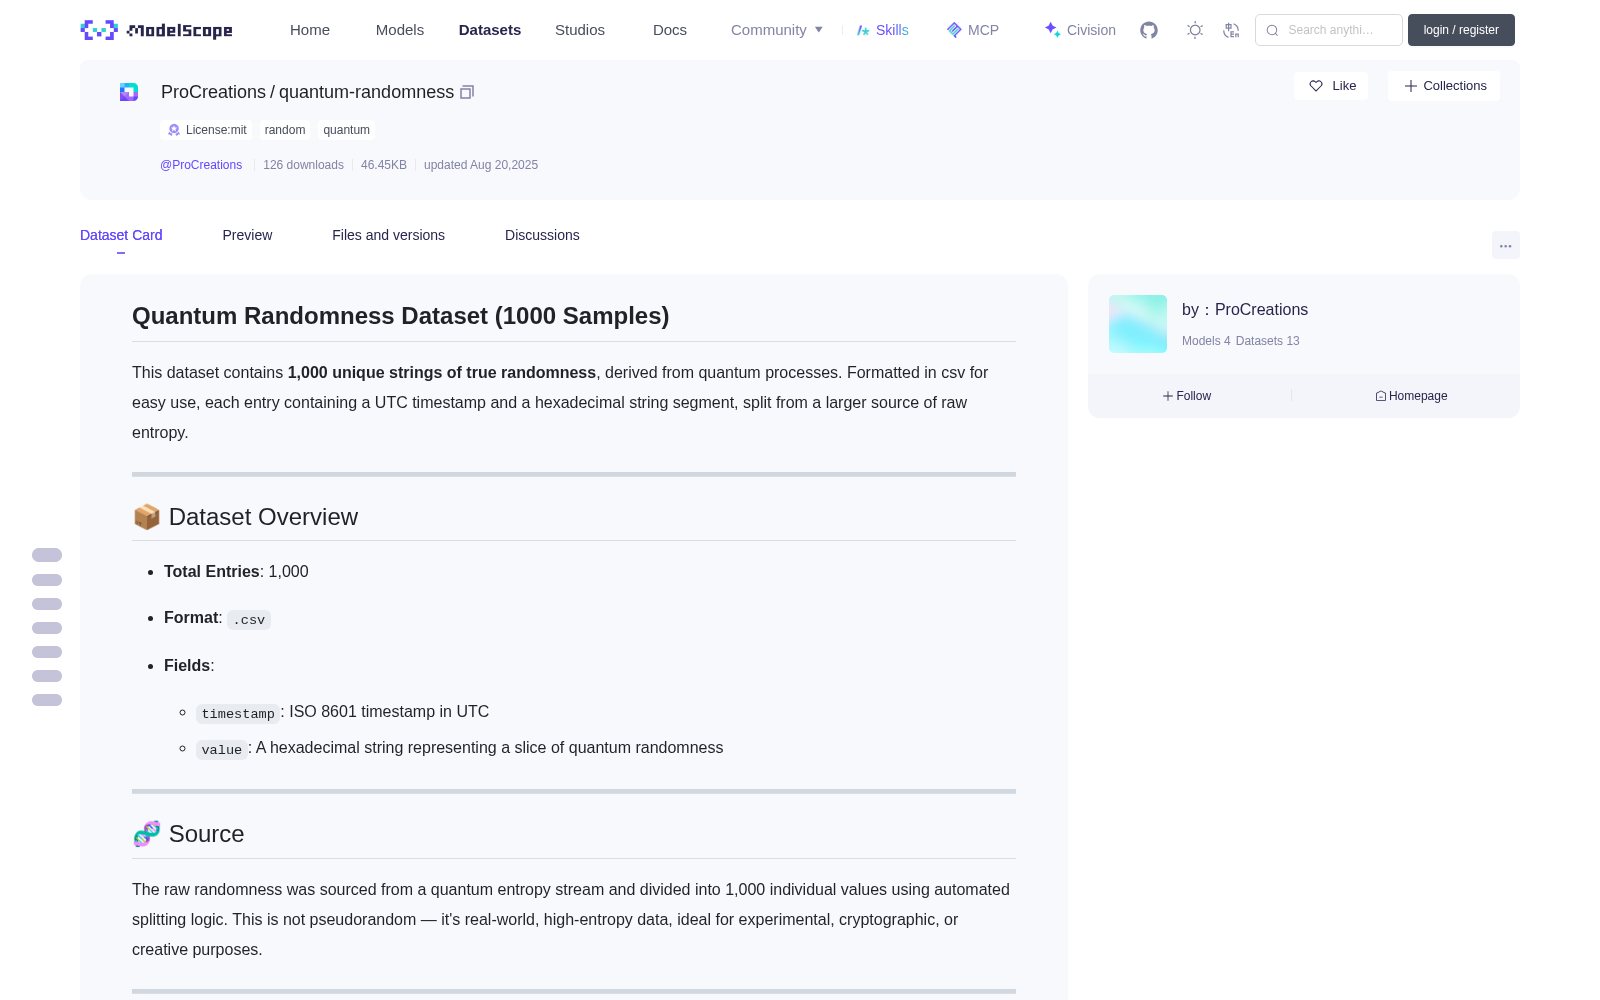This screenshot has width=1600, height=1000.
Task: Click the Dataset Overview heading
Action: coord(245,517)
